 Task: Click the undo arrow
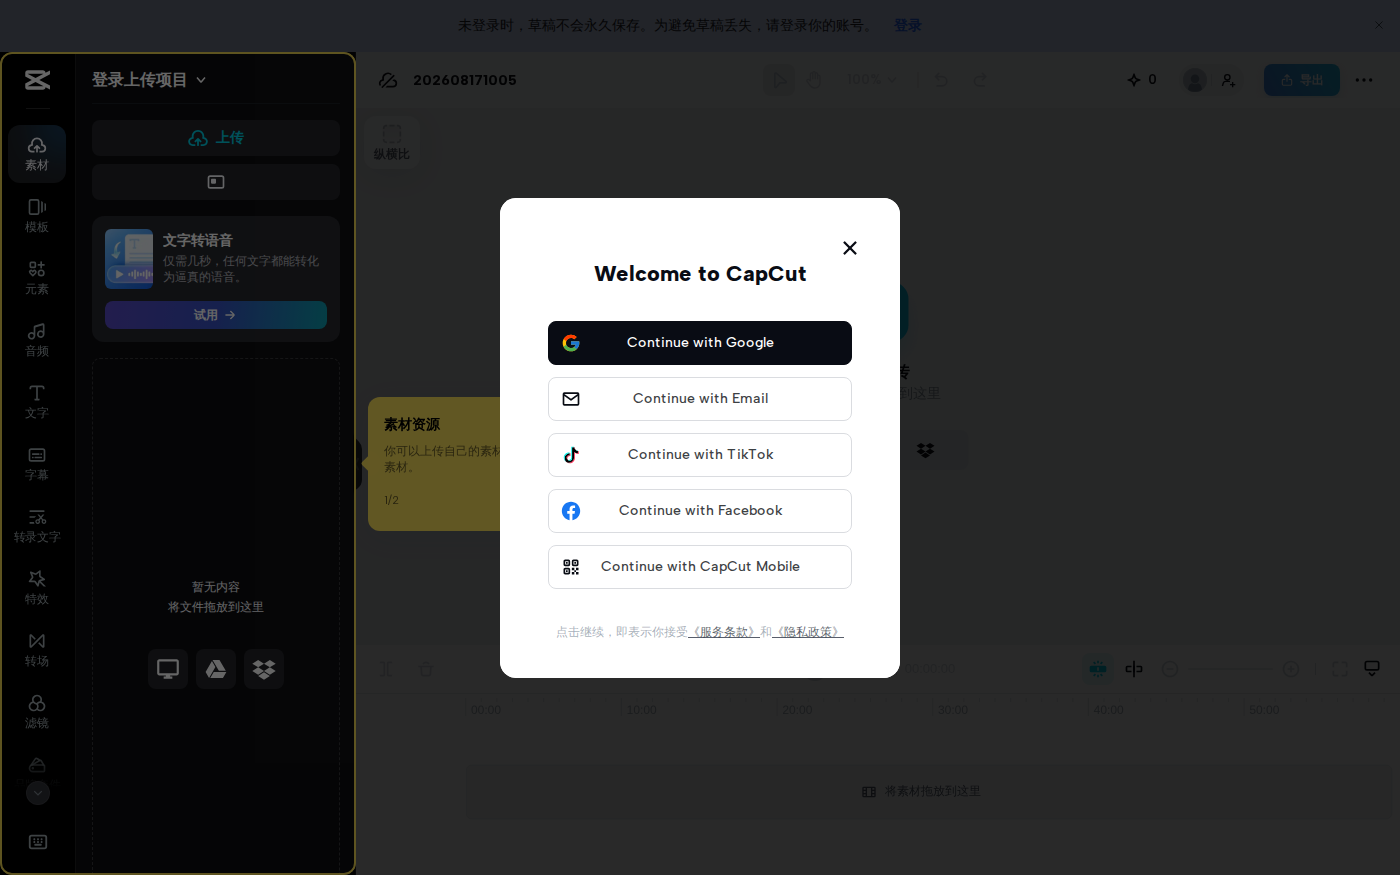point(941,80)
